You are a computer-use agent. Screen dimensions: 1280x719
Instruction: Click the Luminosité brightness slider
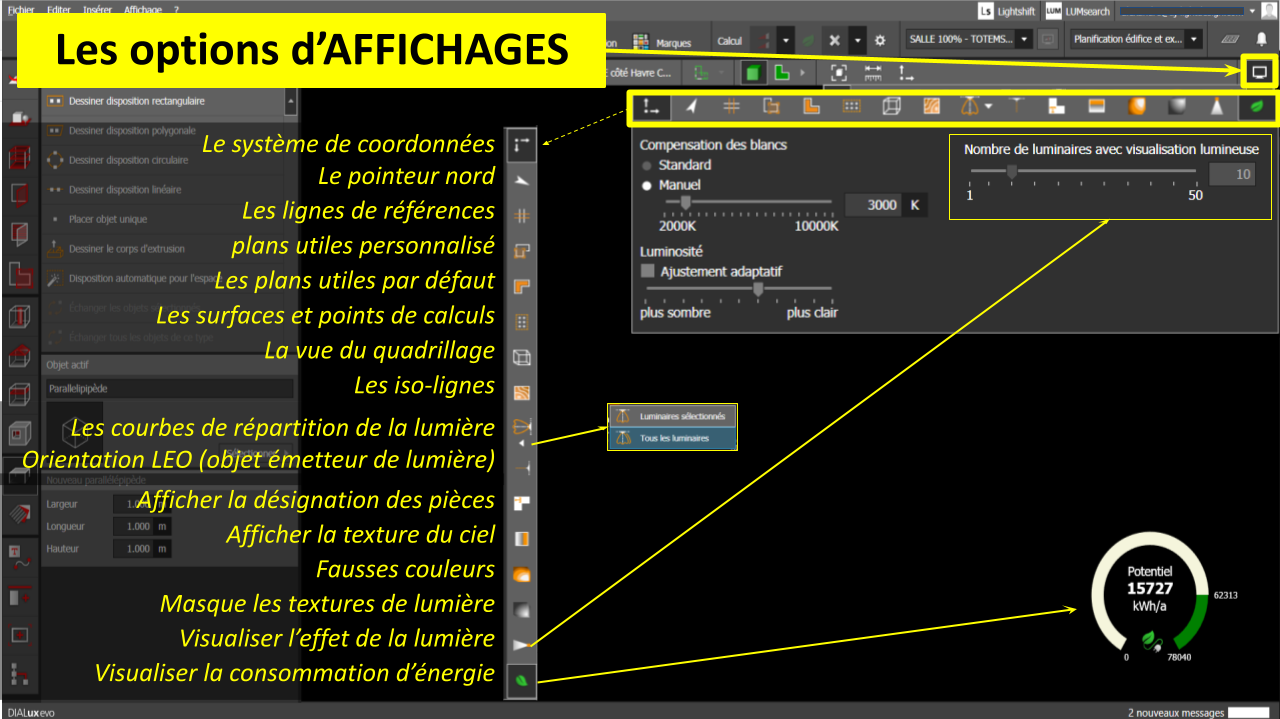[739, 289]
